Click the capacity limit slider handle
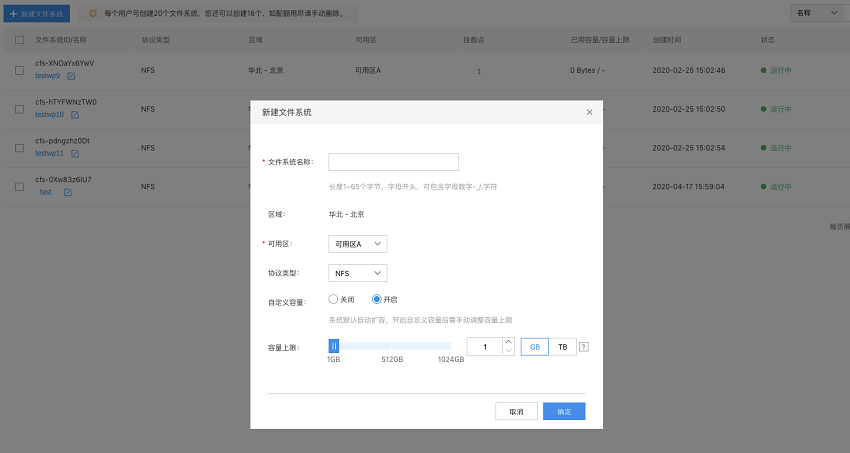 334,346
